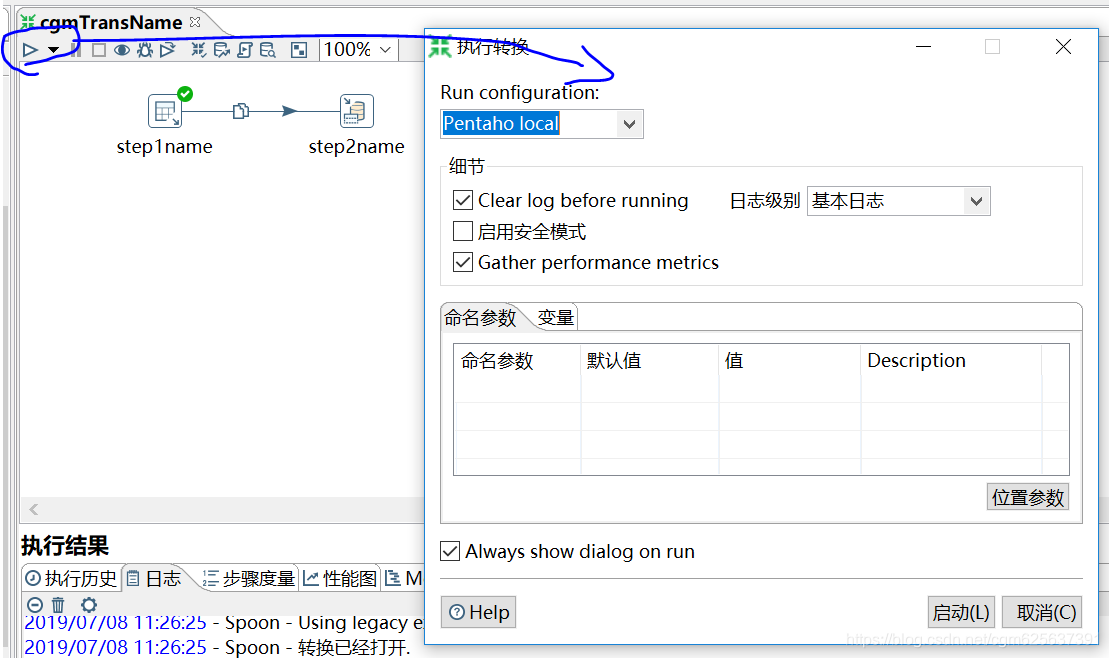The height and width of the screenshot is (658, 1109).
Task: Select the replay transformation icon
Action: pyautogui.click(x=165, y=49)
